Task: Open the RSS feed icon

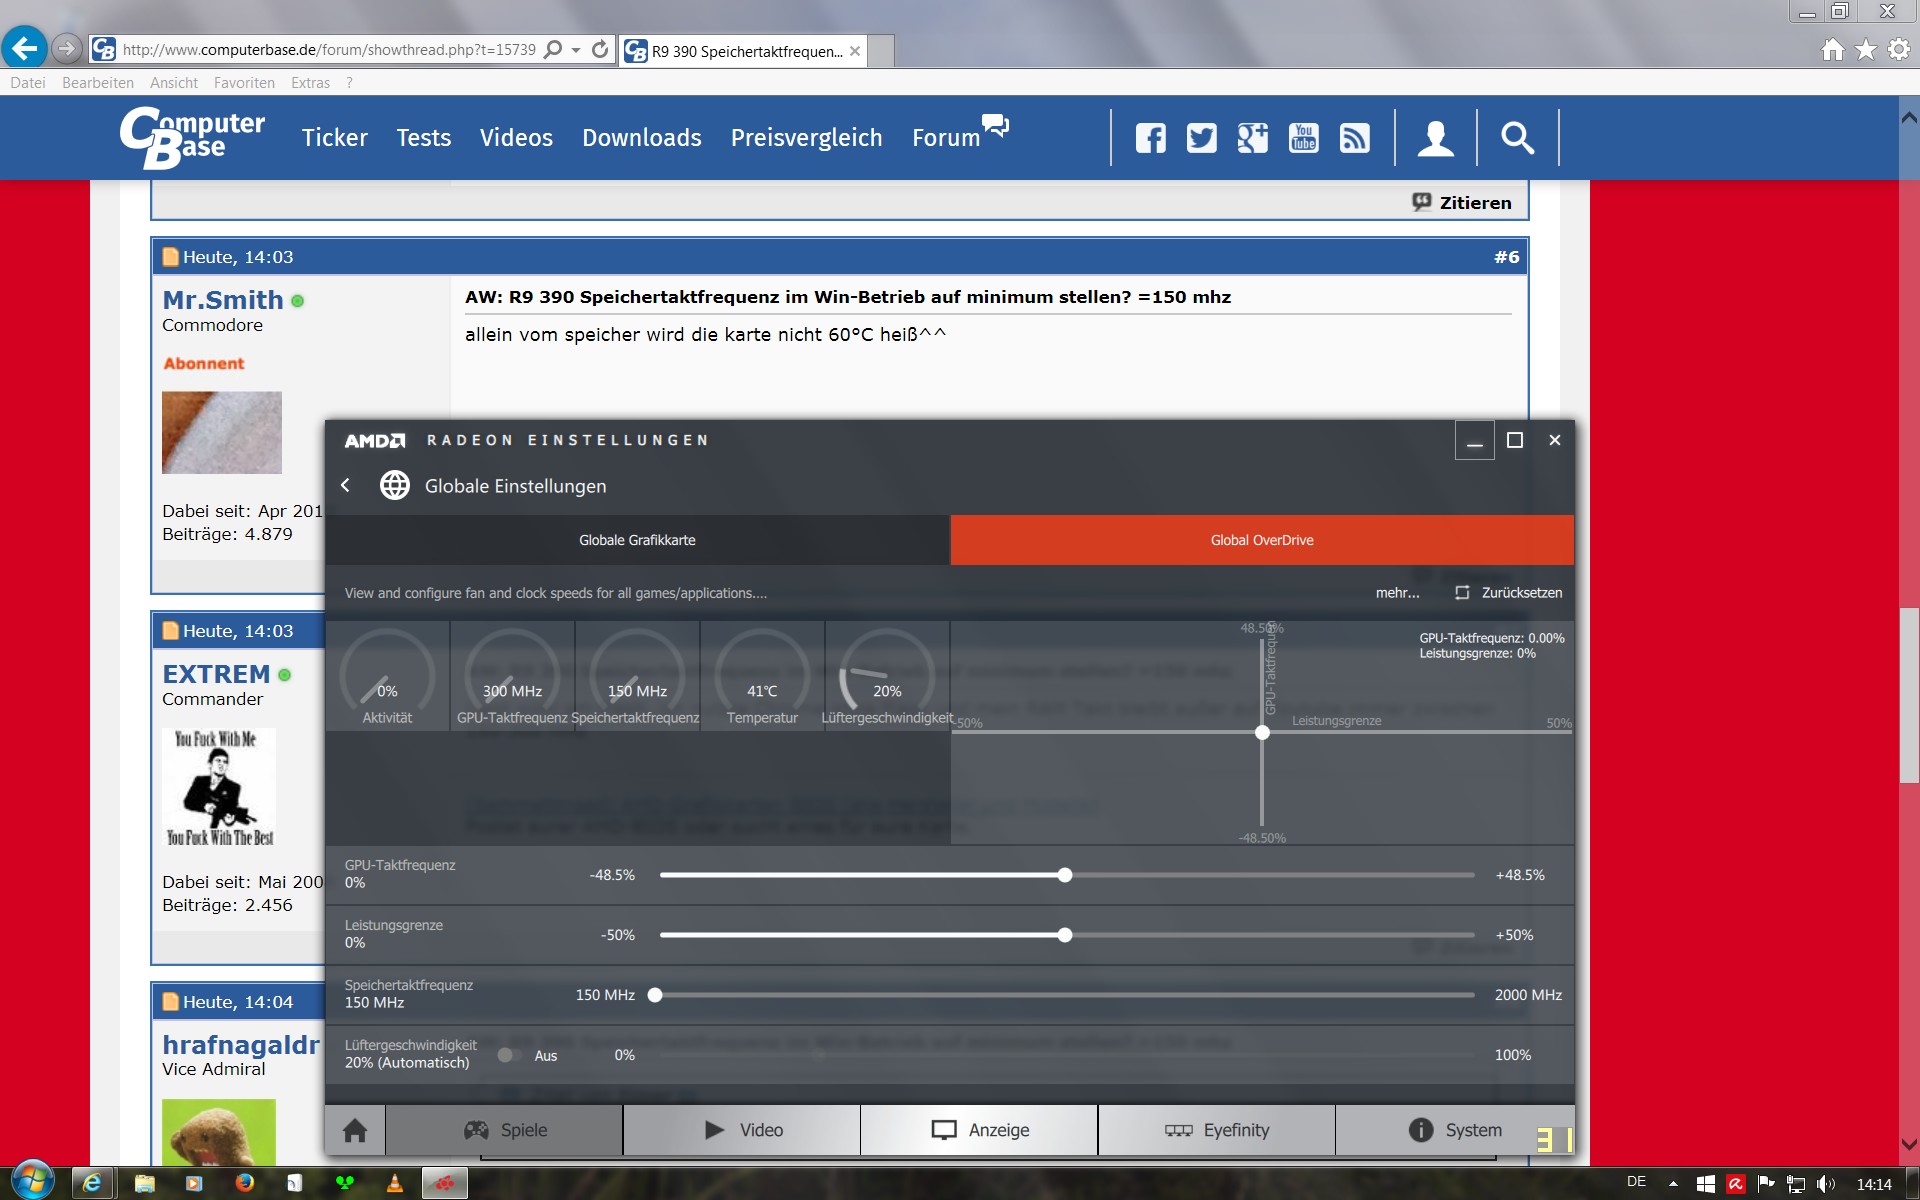Action: pos(1354,138)
